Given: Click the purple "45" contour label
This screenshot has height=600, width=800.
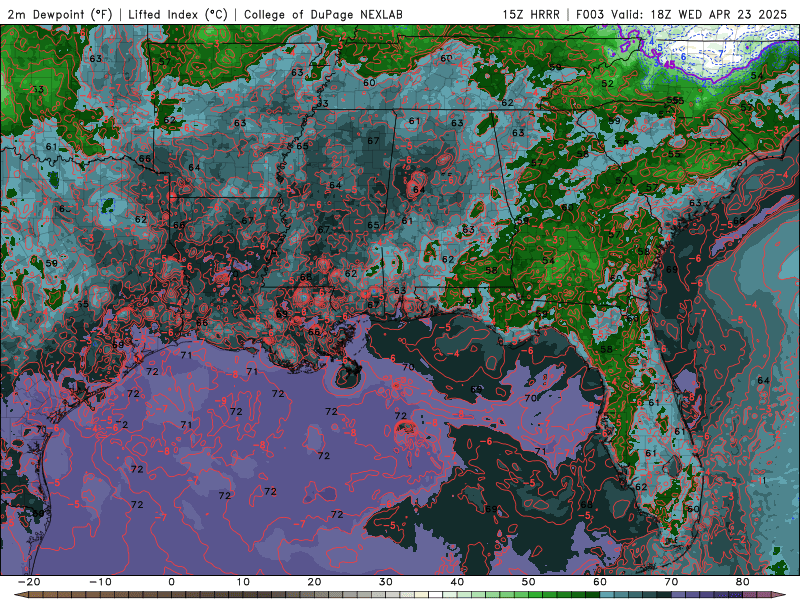Looking at the screenshot, I should click(x=669, y=64).
